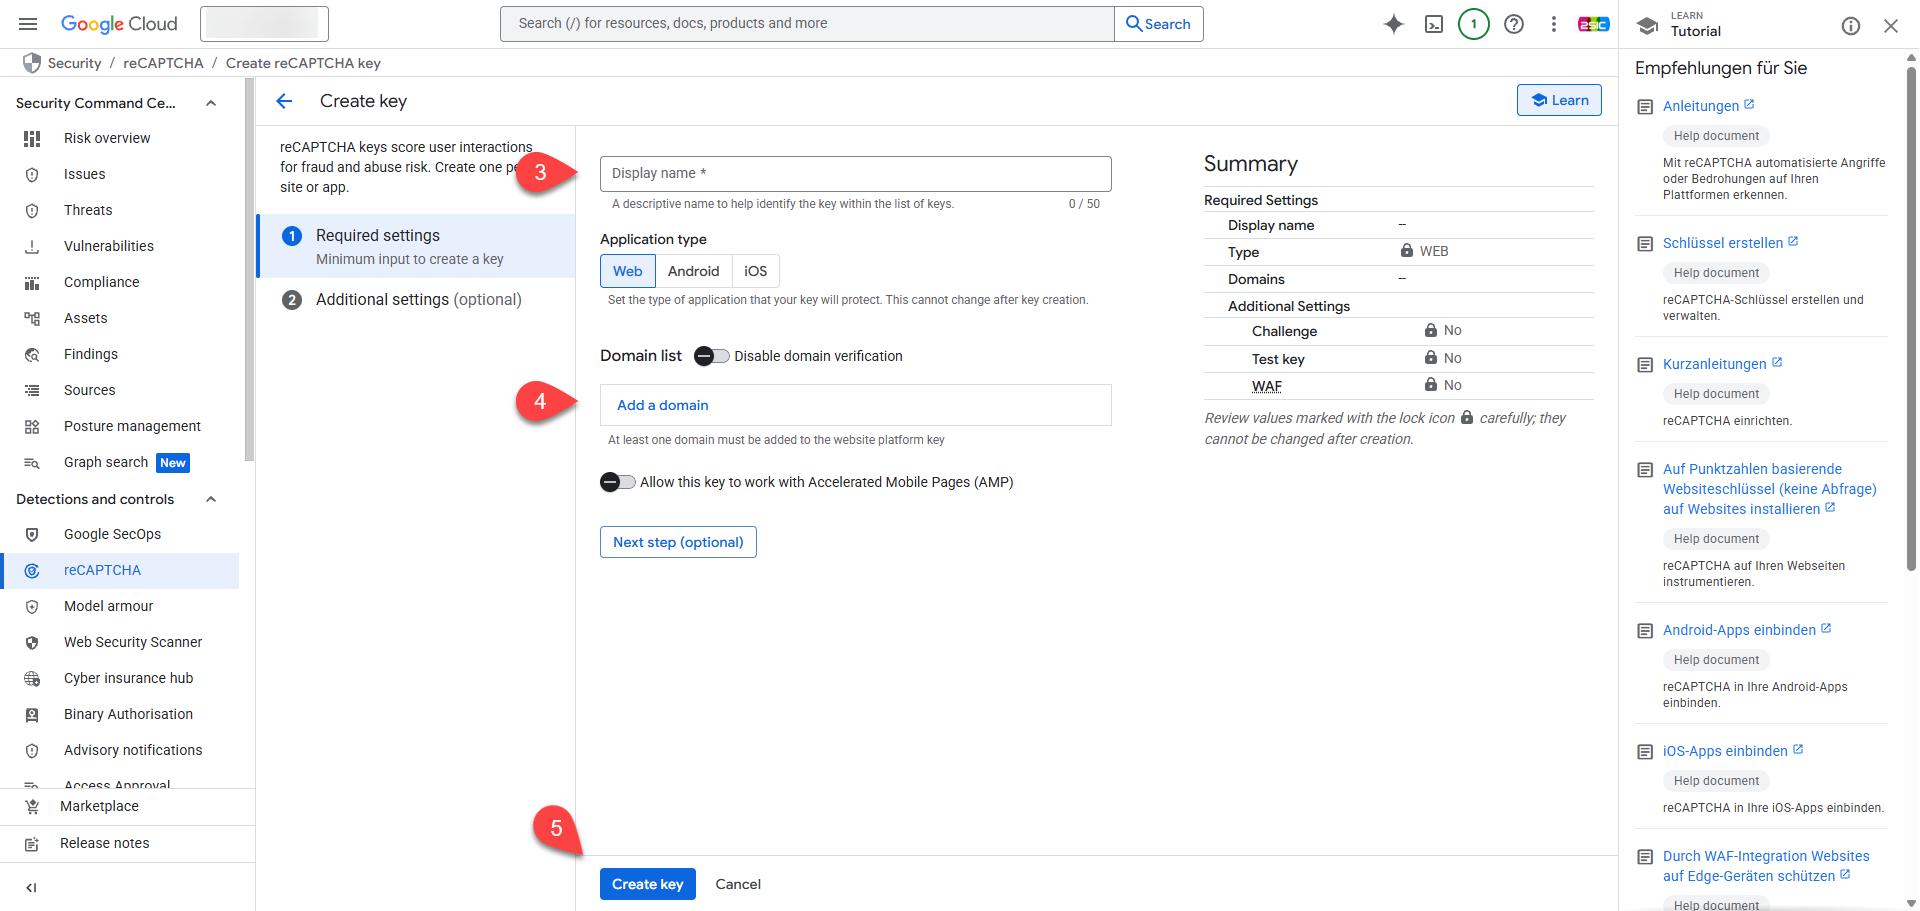
Task: Click the hamburger navigation menu icon
Action: pos(28,24)
